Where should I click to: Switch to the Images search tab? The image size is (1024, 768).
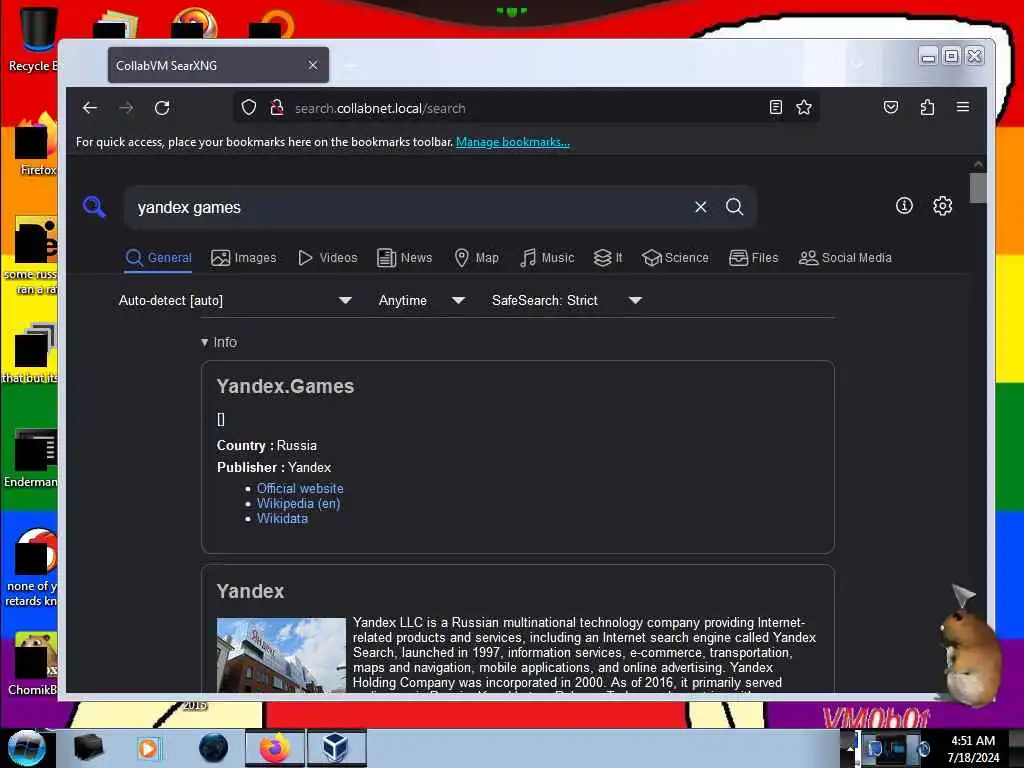coord(244,257)
